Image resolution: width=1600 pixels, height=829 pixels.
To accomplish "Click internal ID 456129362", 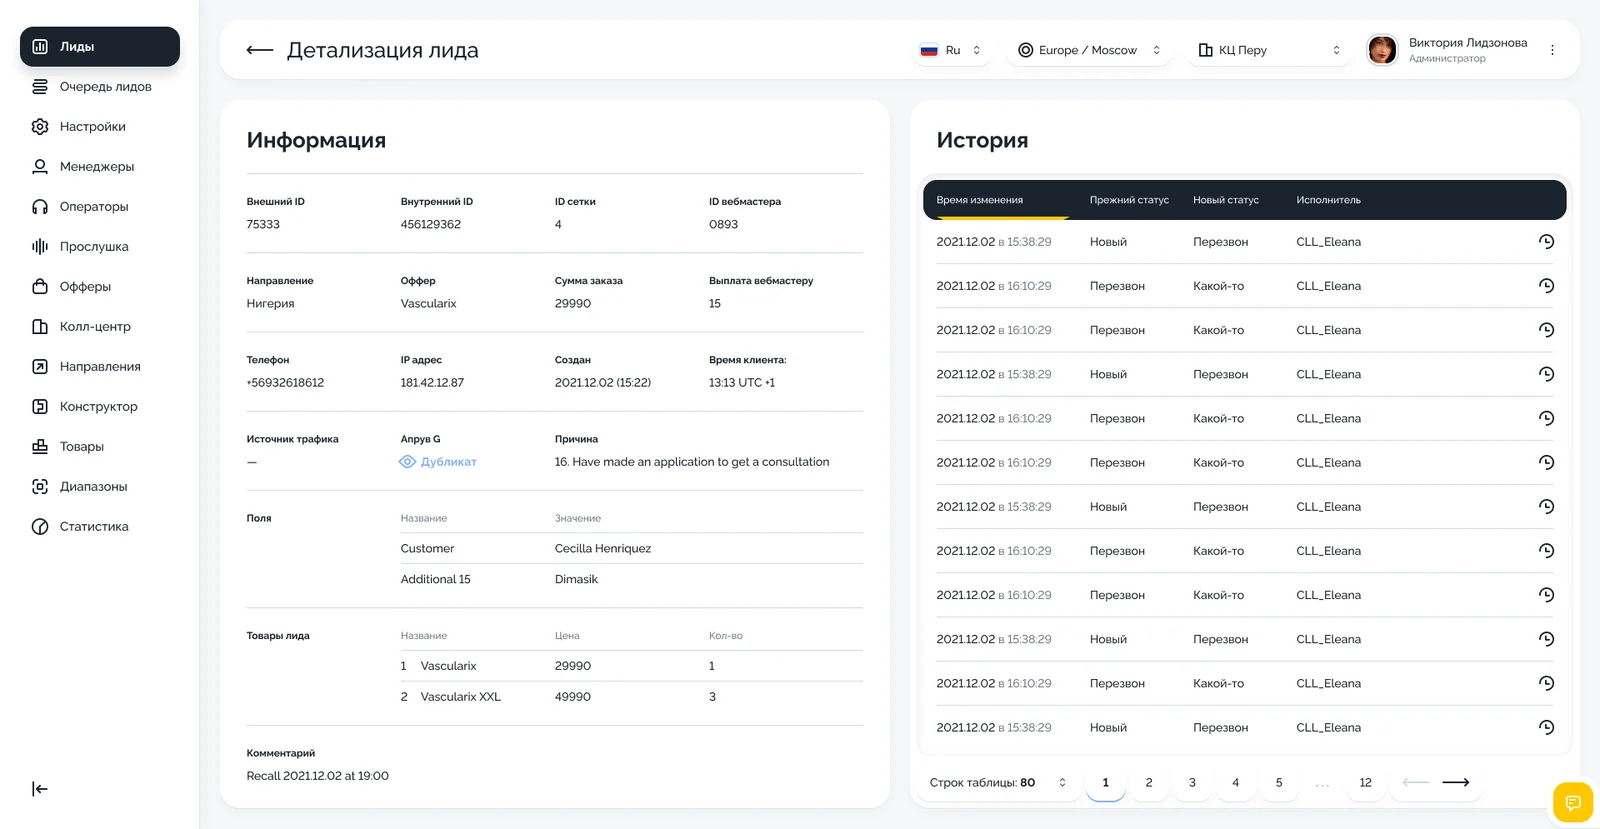I will 431,225.
